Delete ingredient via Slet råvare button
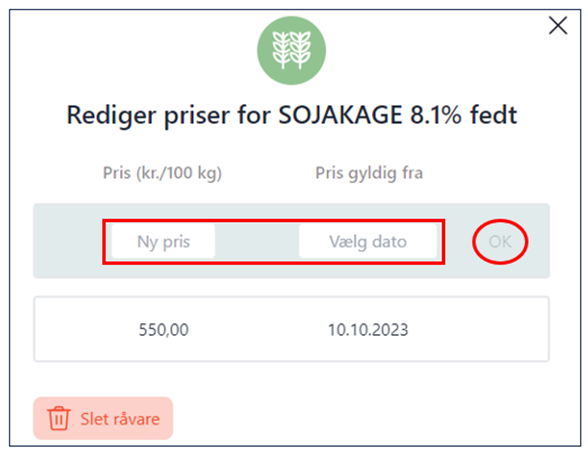 pyautogui.click(x=103, y=418)
